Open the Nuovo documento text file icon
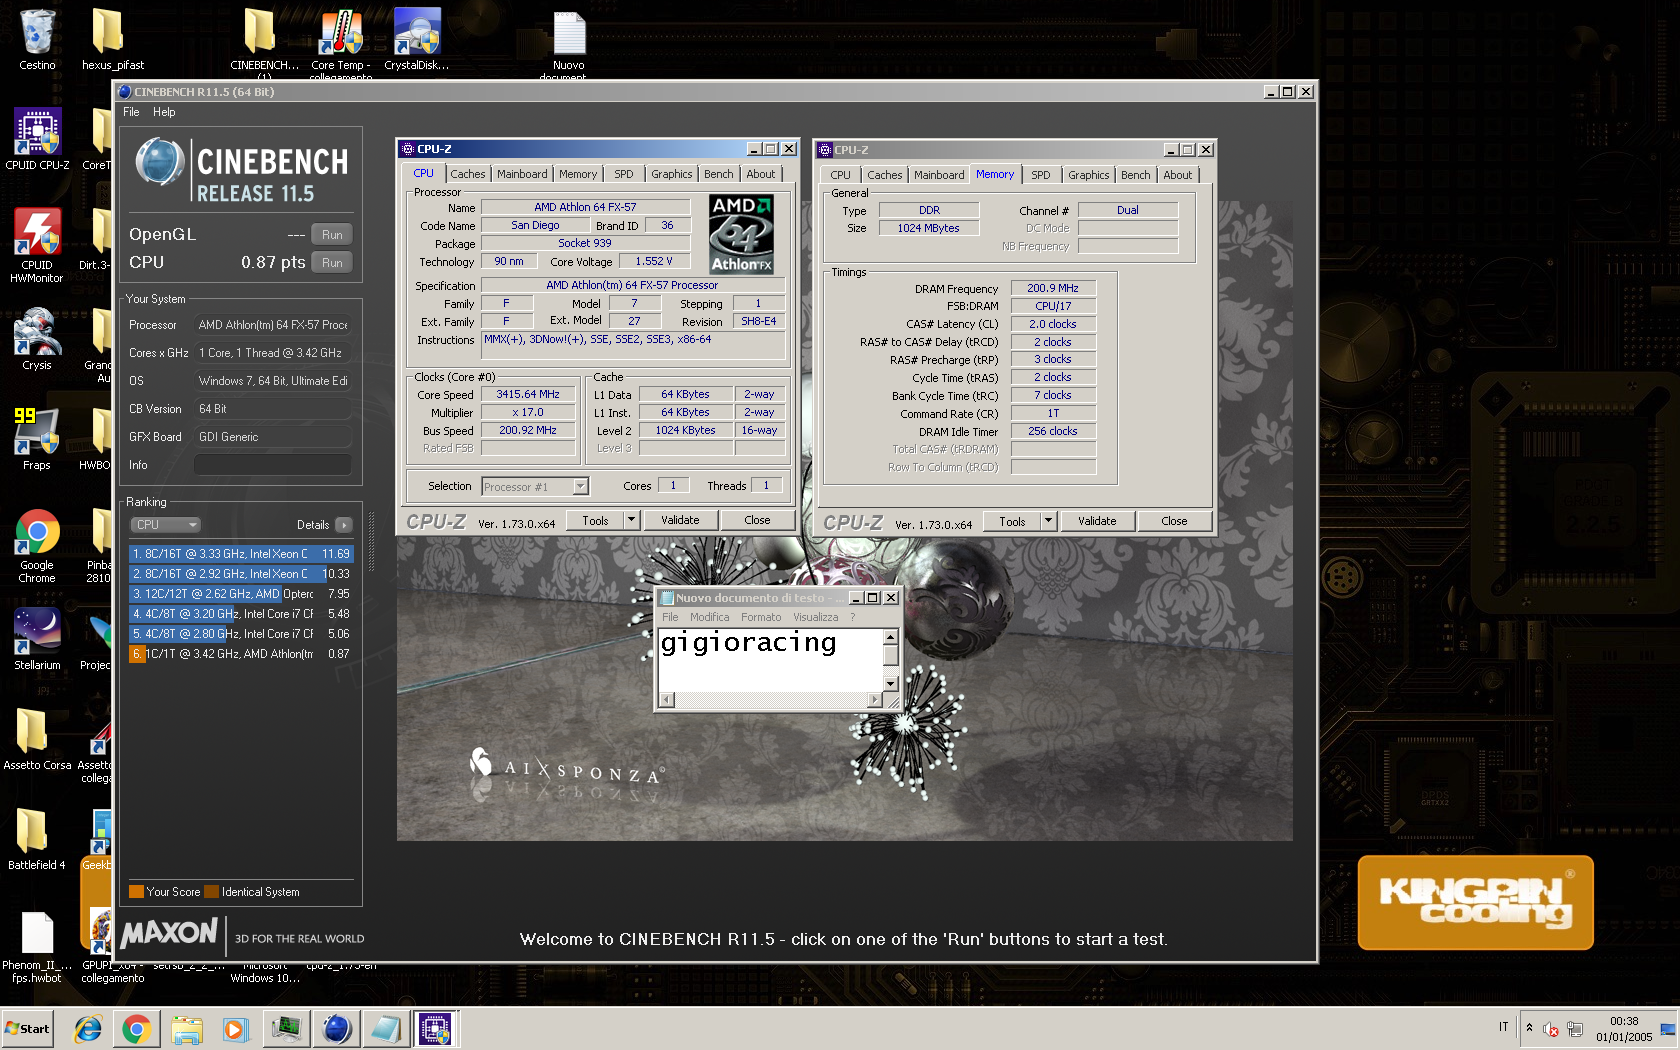The image size is (1680, 1050). [569, 42]
